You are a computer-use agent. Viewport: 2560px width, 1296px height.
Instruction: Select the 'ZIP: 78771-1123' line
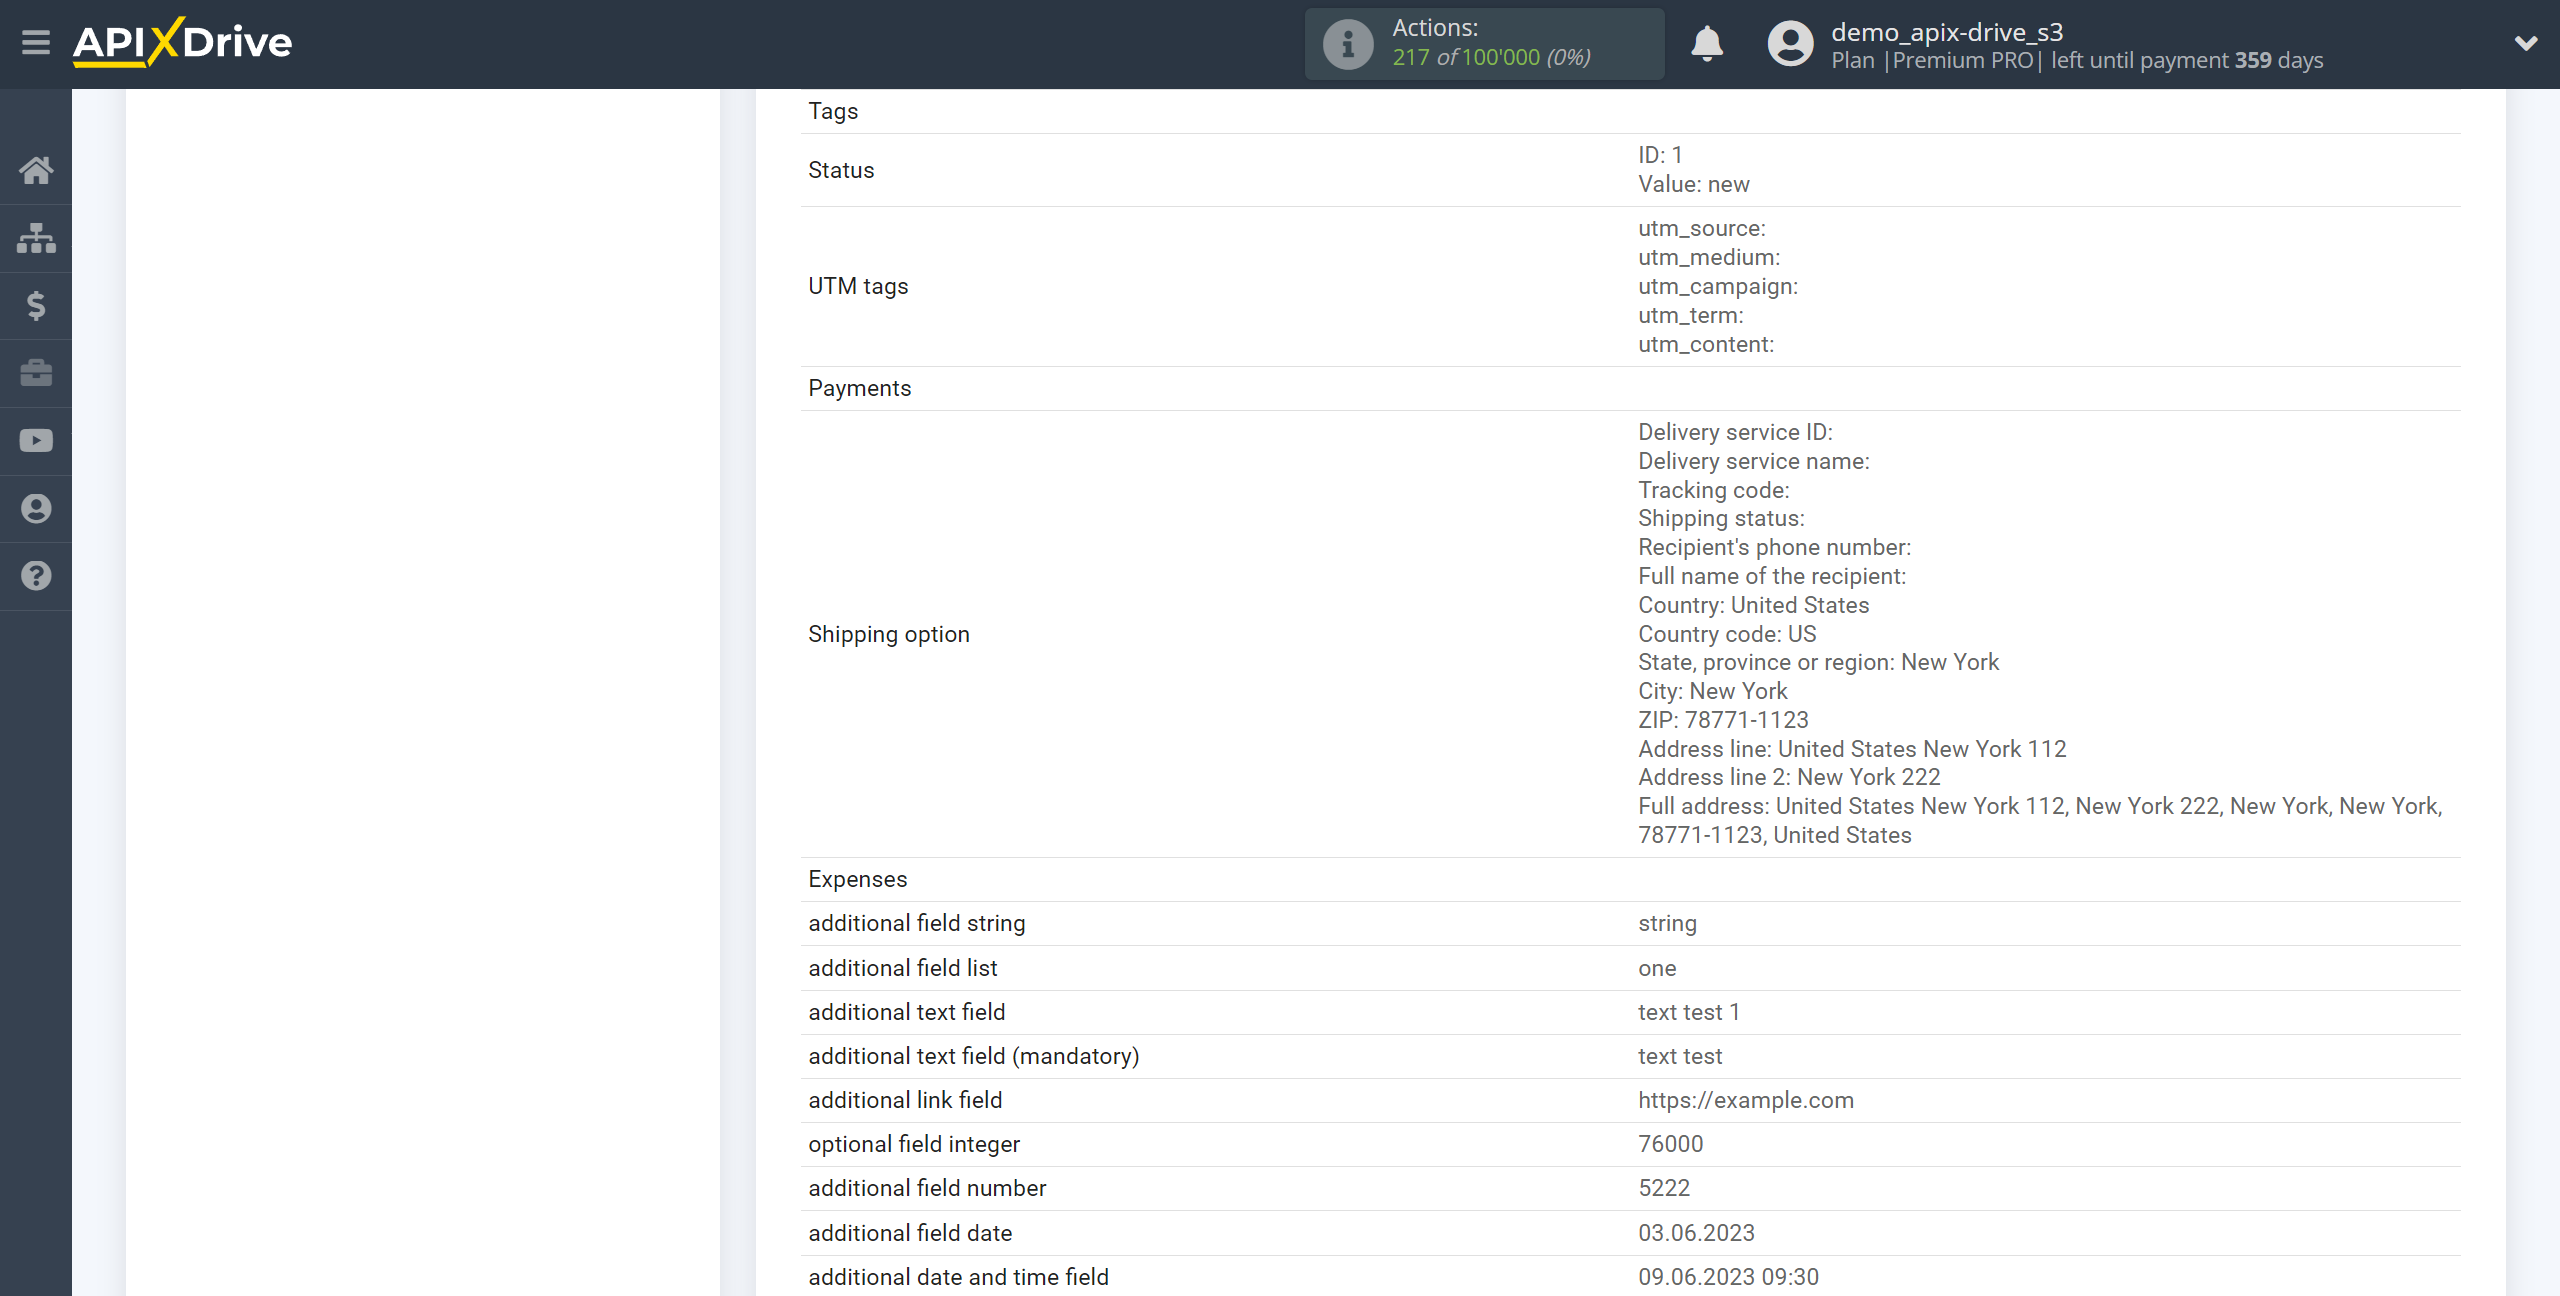click(x=1723, y=721)
